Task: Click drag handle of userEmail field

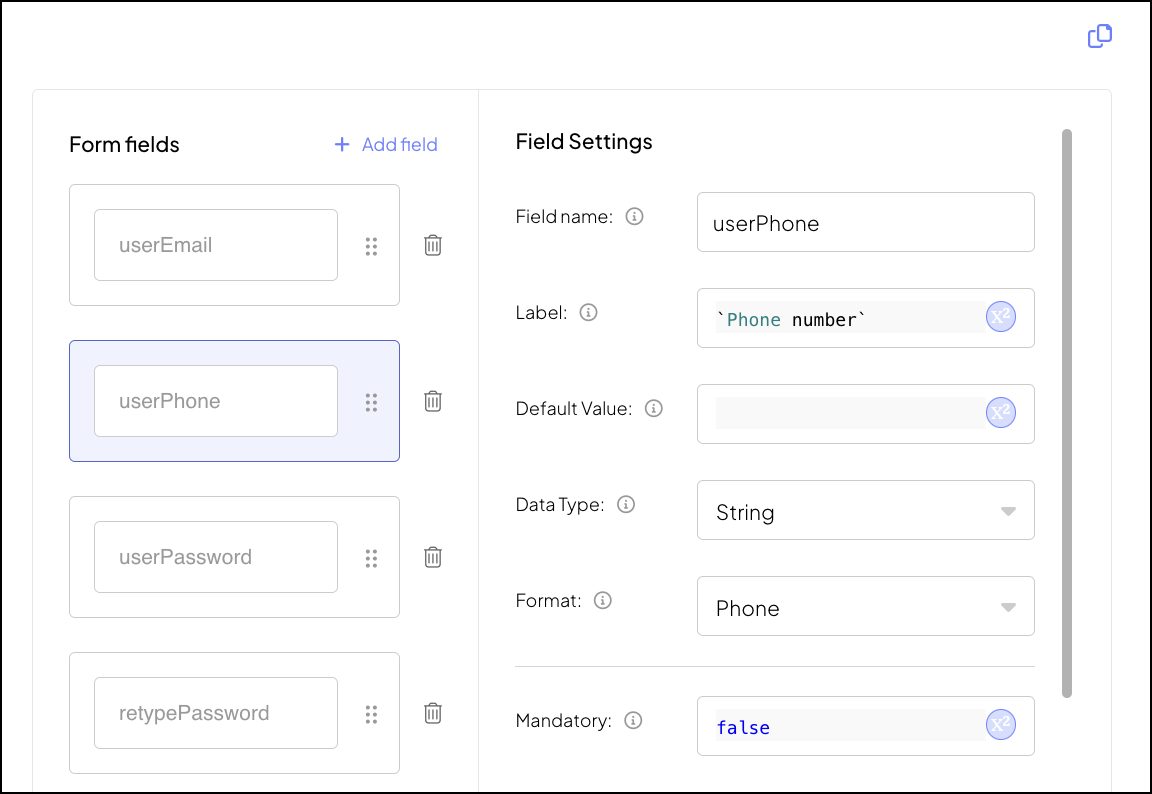Action: [371, 246]
